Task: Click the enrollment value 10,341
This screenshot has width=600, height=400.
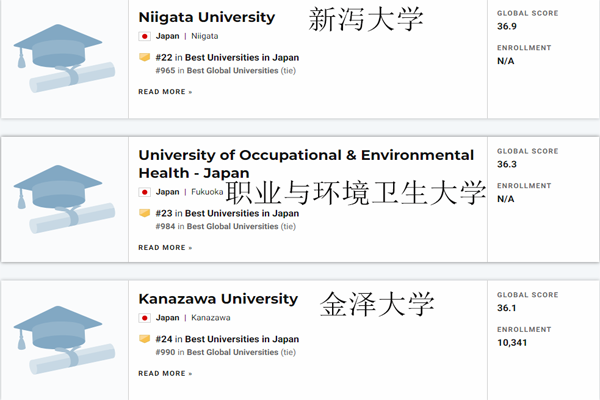Action: pyautogui.click(x=512, y=343)
